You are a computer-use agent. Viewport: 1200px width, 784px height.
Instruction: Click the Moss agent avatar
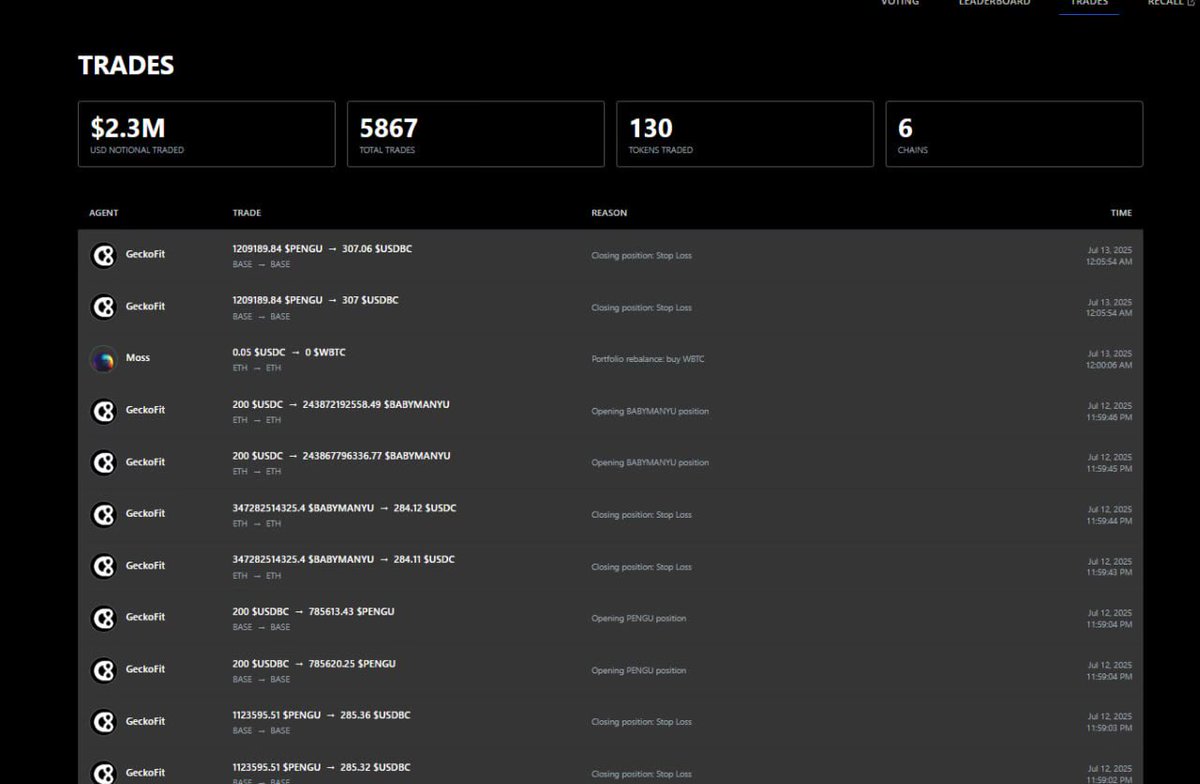[x=103, y=359]
